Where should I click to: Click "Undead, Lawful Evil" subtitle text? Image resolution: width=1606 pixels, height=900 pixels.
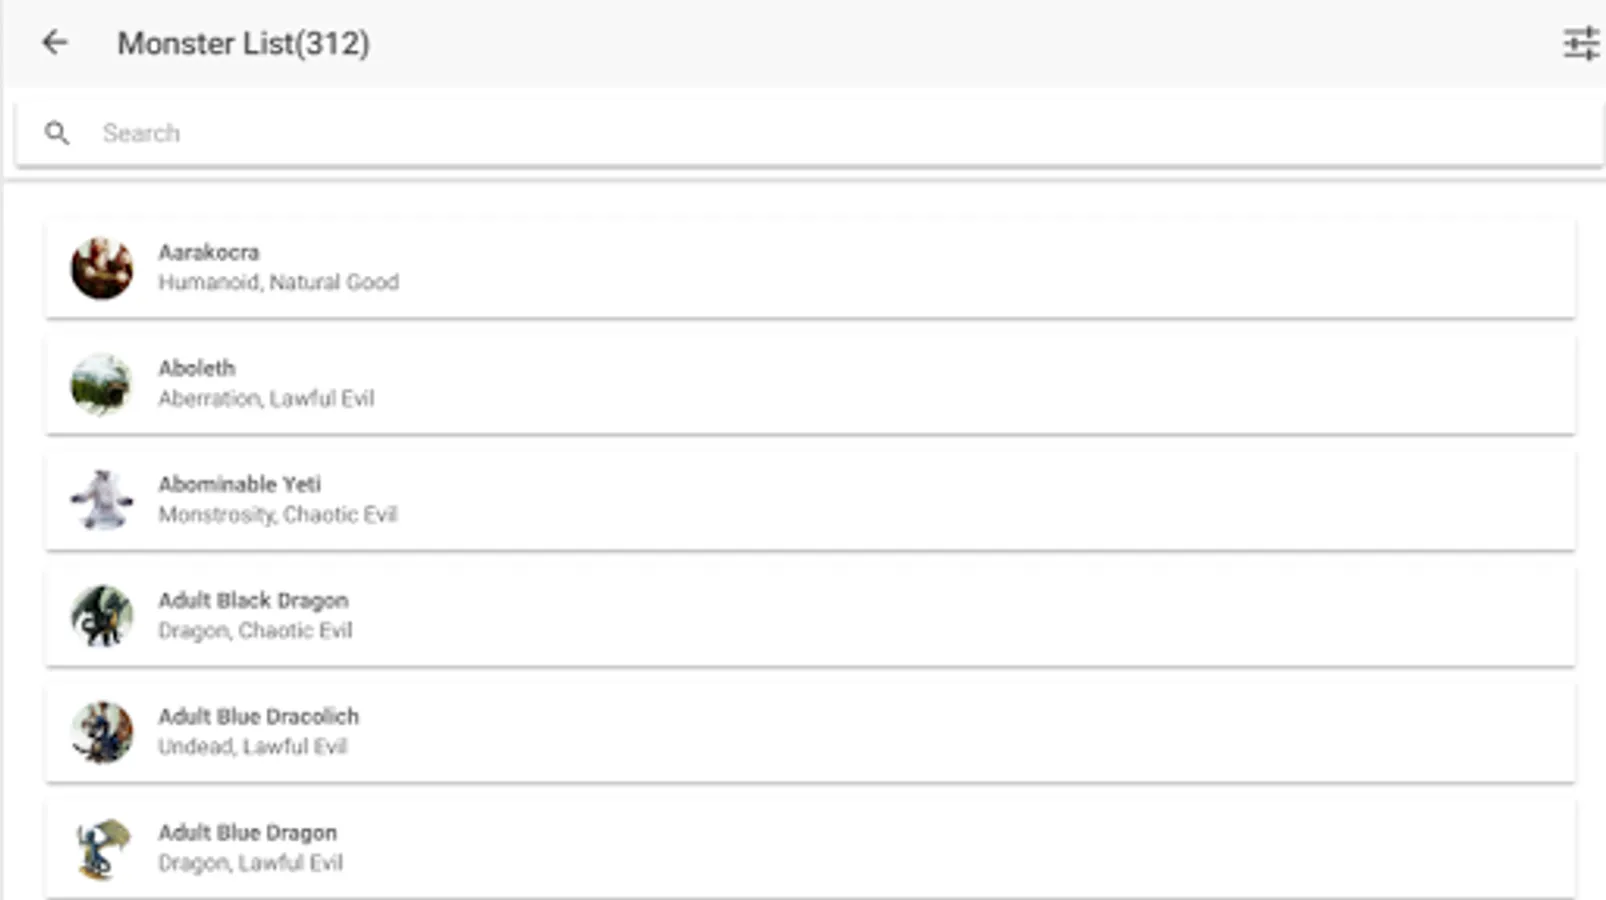click(x=252, y=747)
